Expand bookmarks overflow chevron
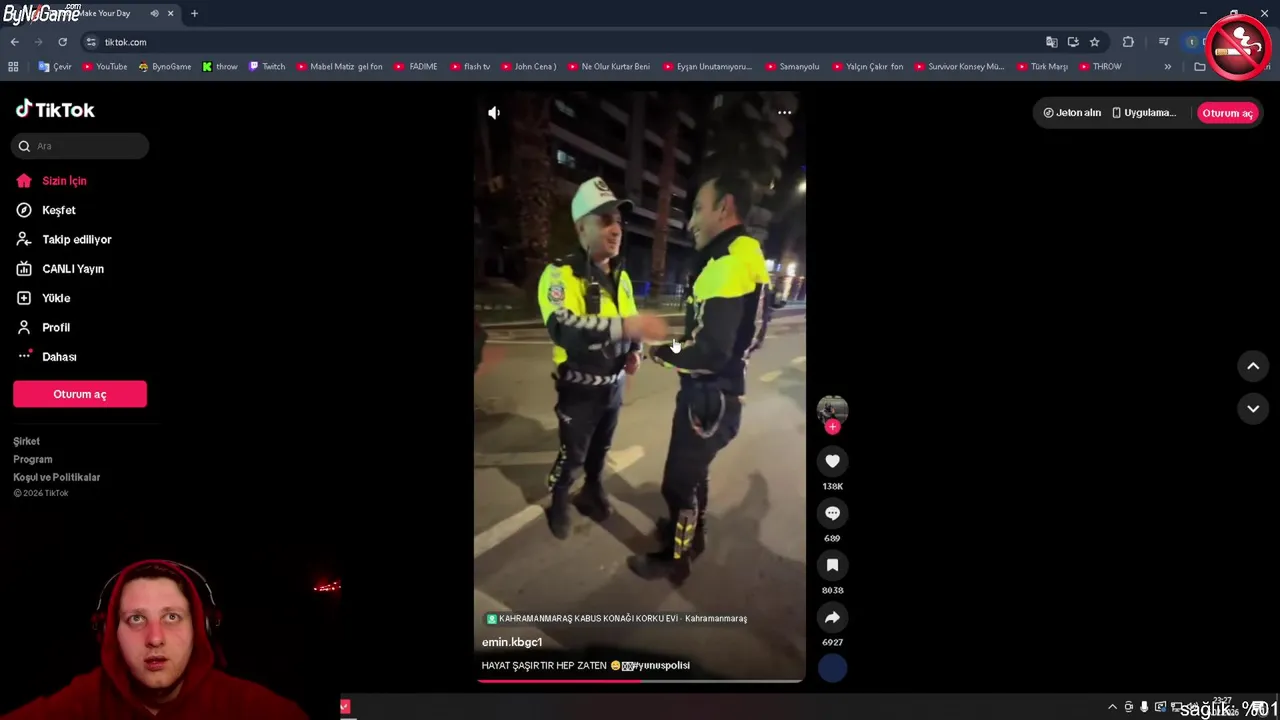The image size is (1280, 720). tap(1167, 67)
